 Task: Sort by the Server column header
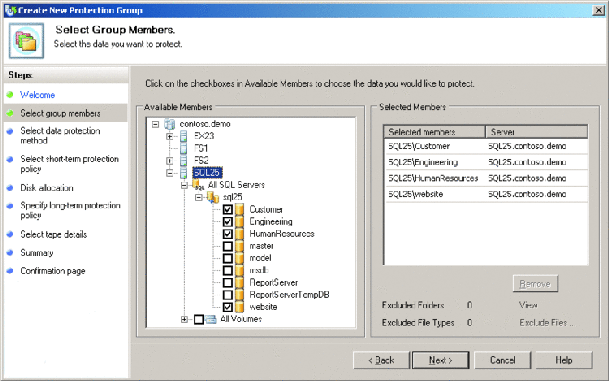point(536,132)
